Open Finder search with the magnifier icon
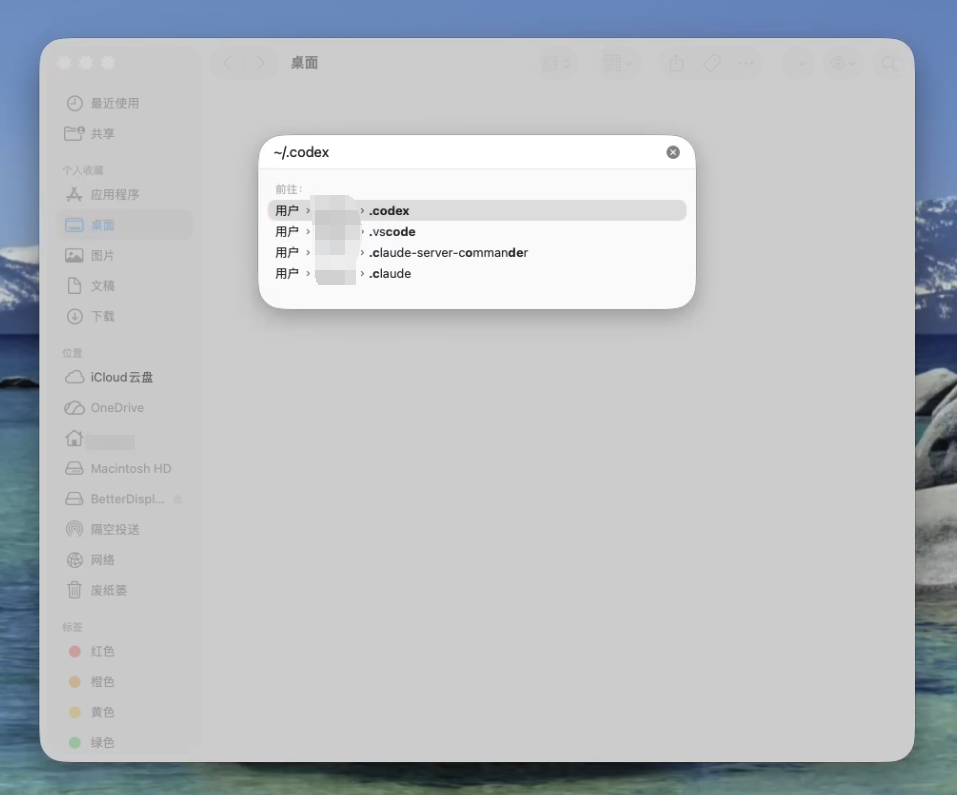The height and width of the screenshot is (795, 957). click(889, 63)
